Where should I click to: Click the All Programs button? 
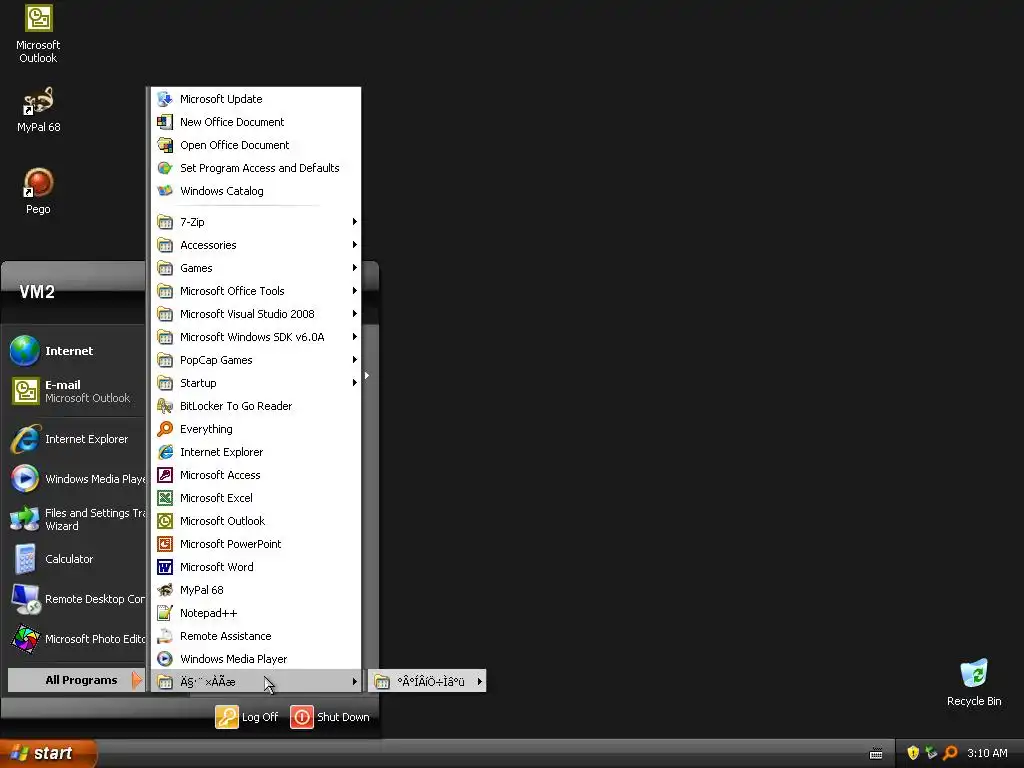(x=75, y=680)
